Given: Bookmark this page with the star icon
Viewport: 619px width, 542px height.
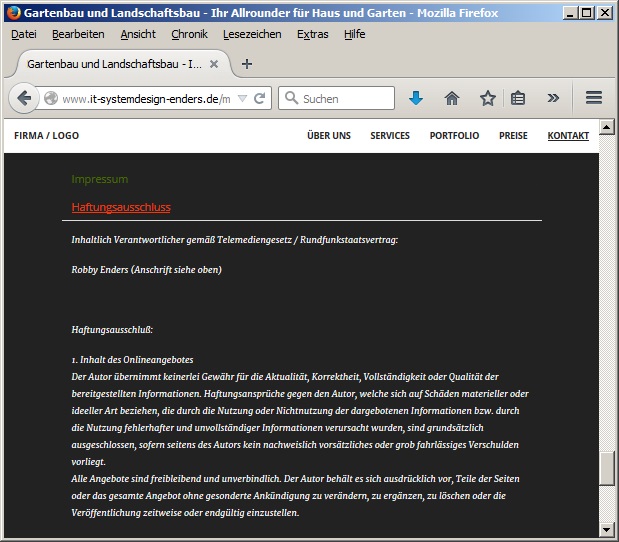Looking at the screenshot, I should 487,98.
